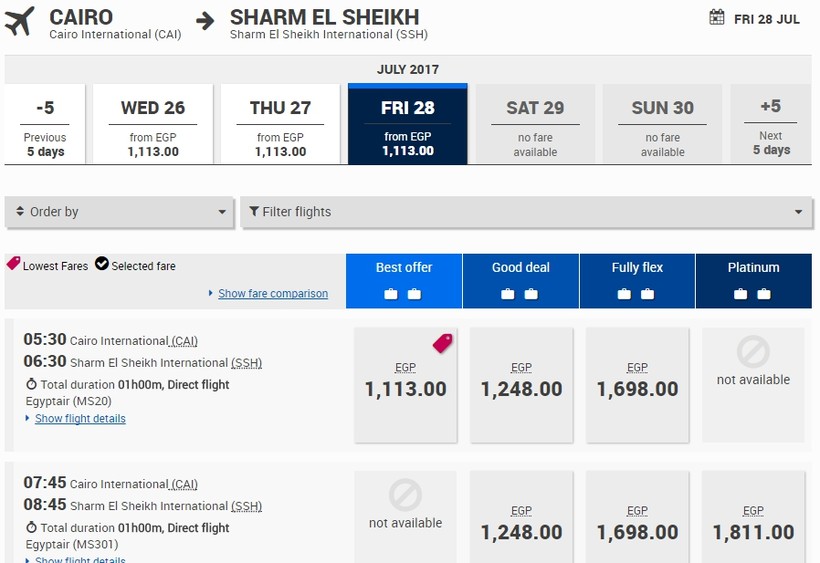
Task: Click the Selected fare checkmark icon
Action: [101, 265]
